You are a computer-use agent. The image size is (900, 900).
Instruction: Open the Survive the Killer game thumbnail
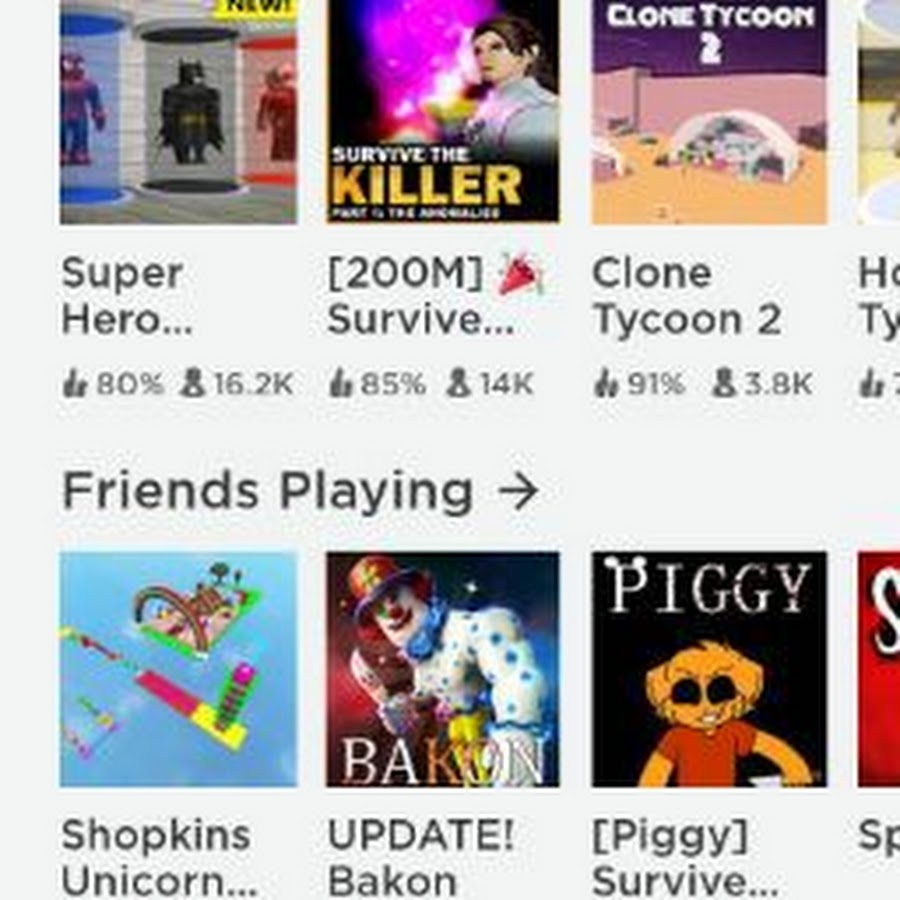(x=443, y=112)
